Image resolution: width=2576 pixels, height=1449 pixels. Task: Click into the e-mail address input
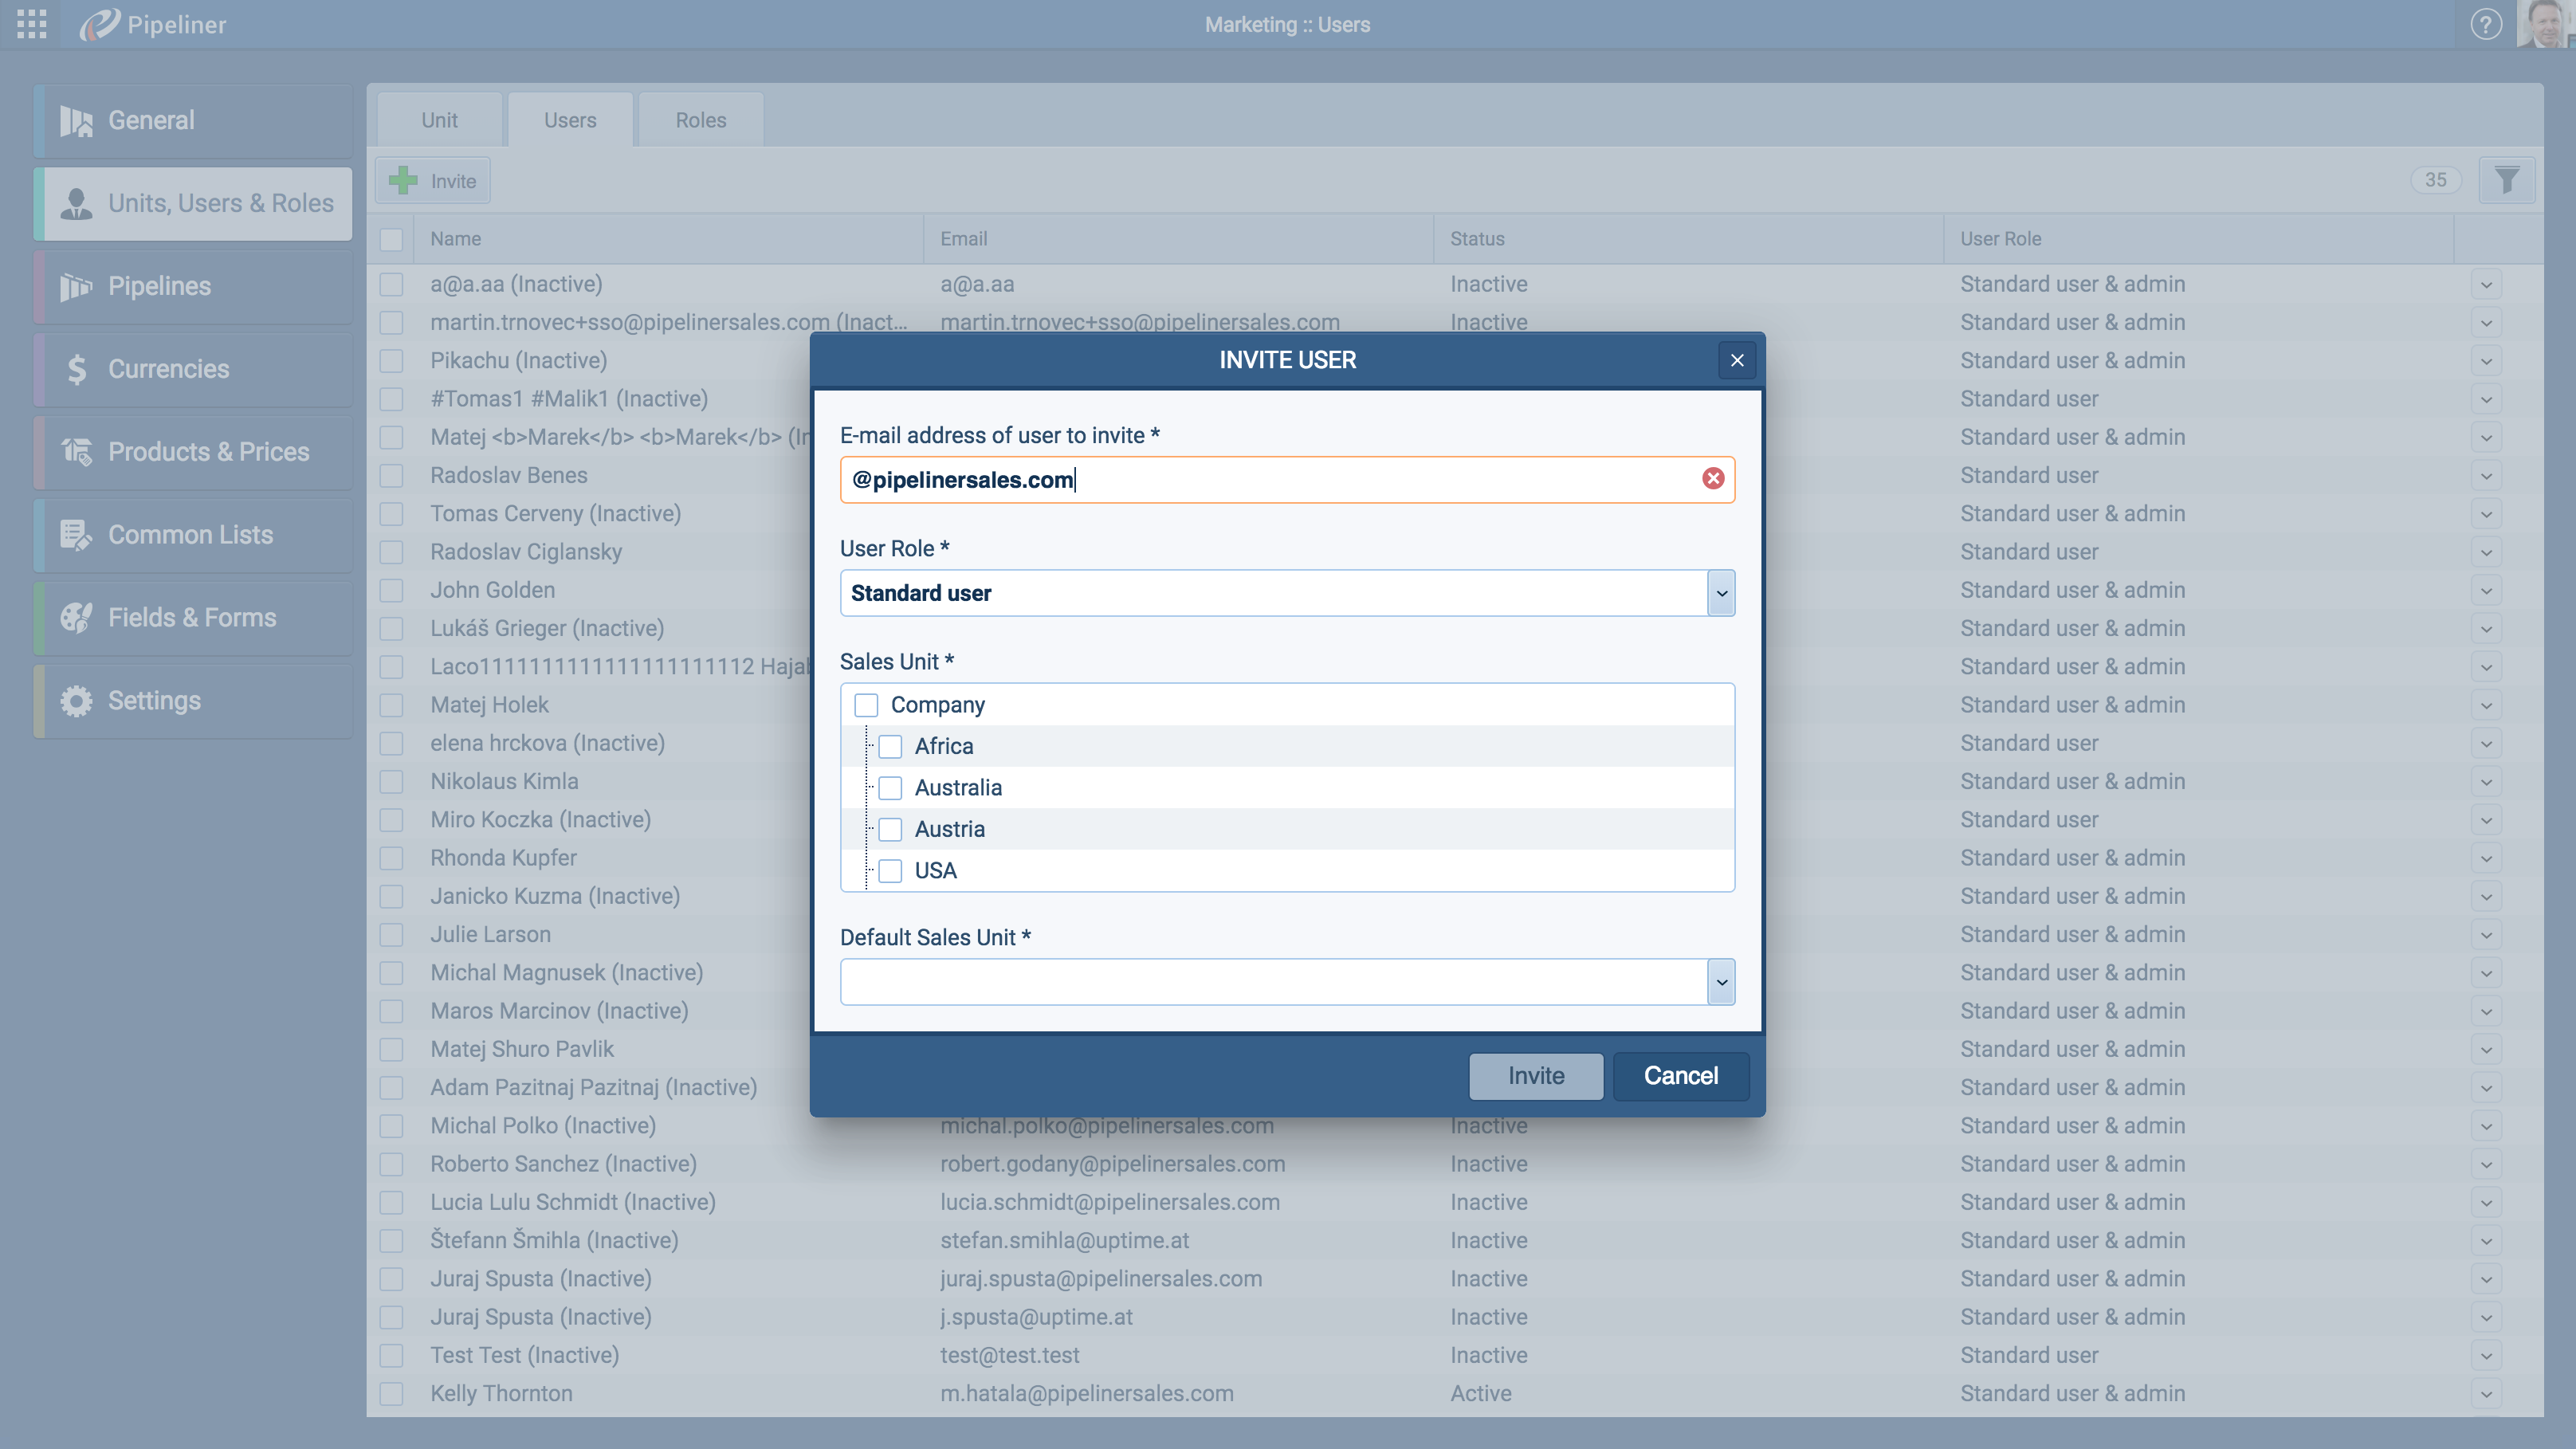(1270, 480)
